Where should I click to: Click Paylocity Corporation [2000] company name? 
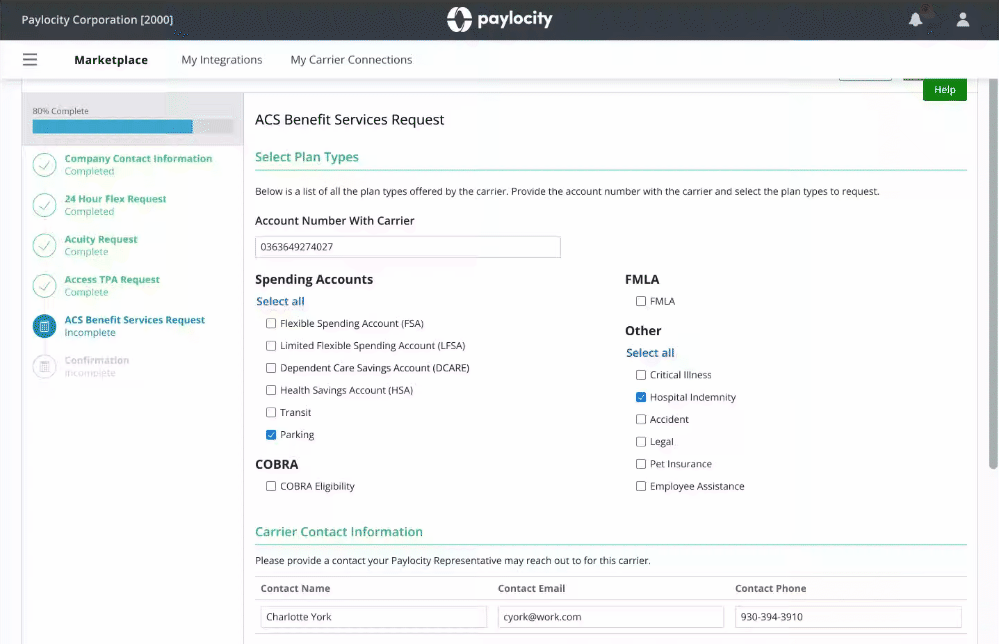tap(97, 20)
